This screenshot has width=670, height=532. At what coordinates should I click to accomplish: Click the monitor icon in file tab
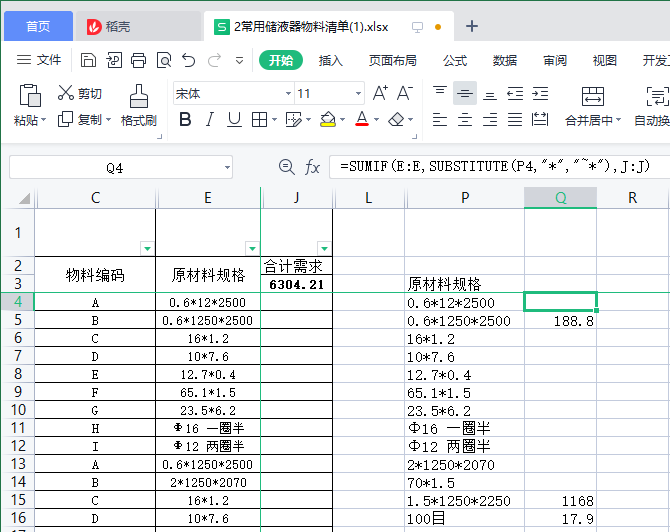point(417,27)
